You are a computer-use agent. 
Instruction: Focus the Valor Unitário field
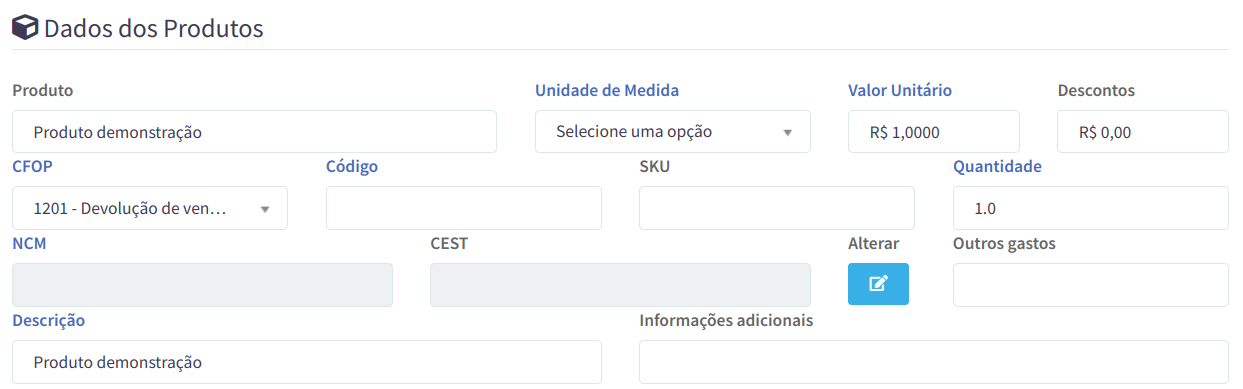click(934, 132)
